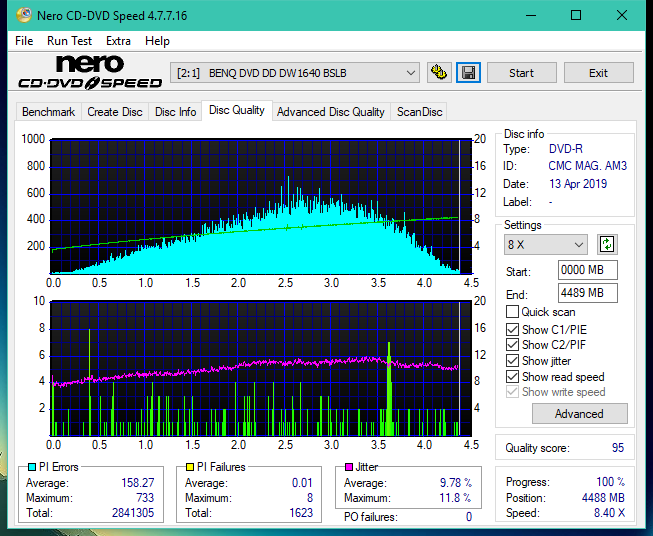The width and height of the screenshot is (653, 536).
Task: Click the Nero CD-DVD Speed title bar icon
Action: [24, 15]
